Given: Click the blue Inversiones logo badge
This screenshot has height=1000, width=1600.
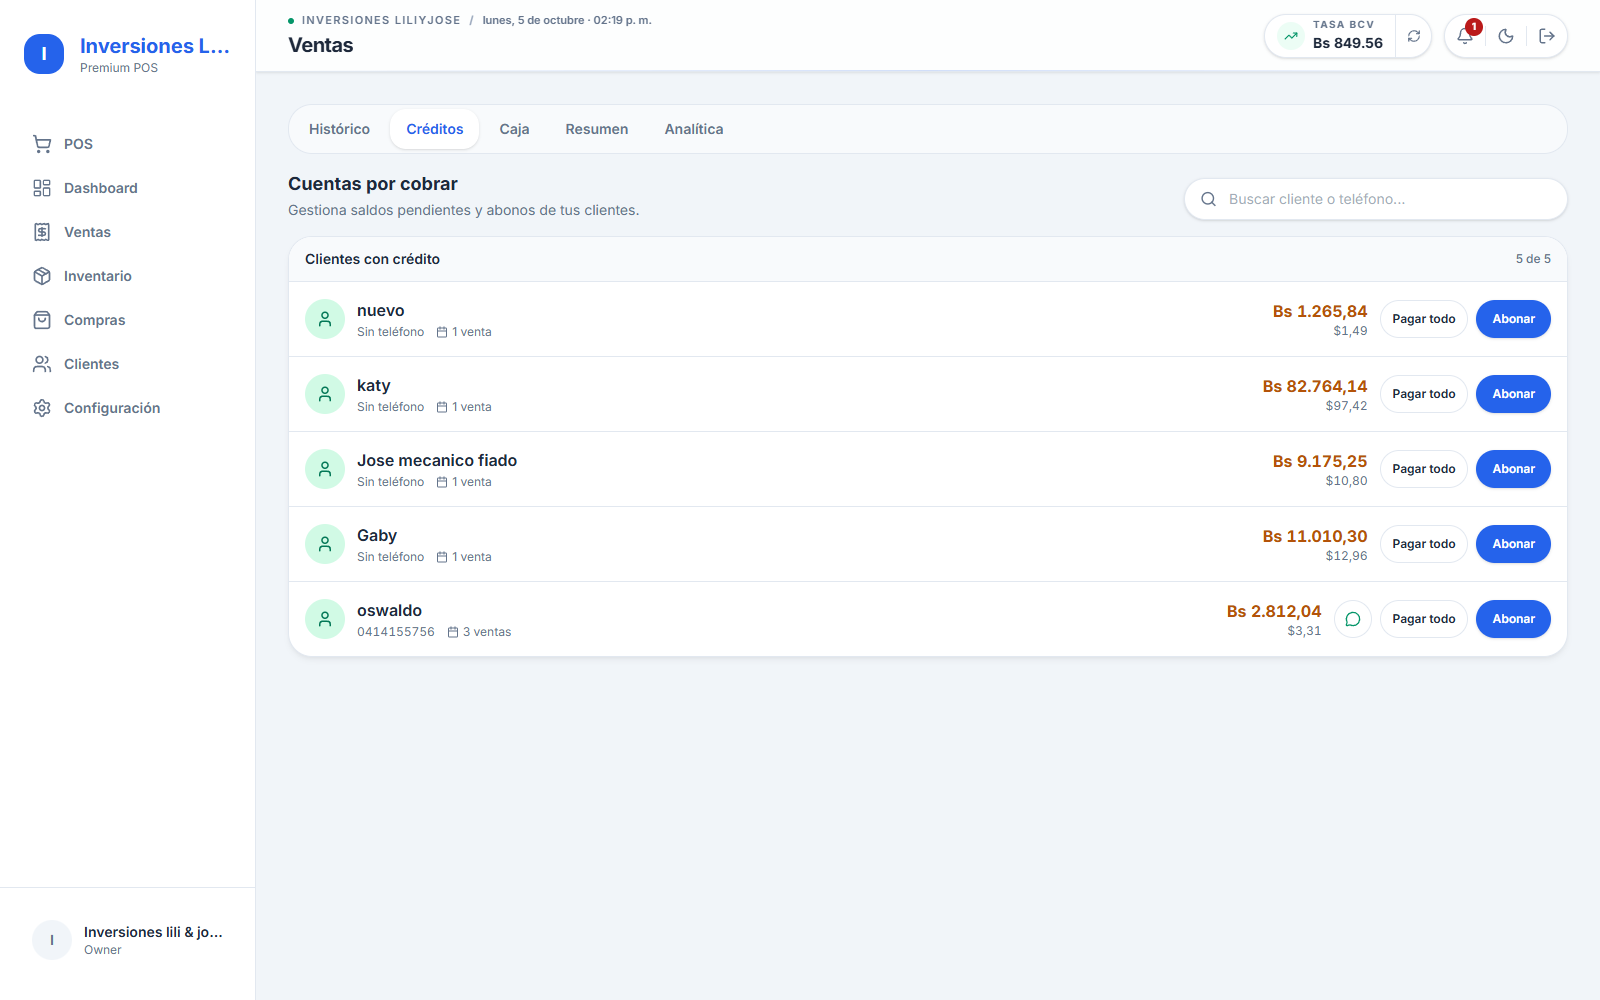Looking at the screenshot, I should point(44,54).
